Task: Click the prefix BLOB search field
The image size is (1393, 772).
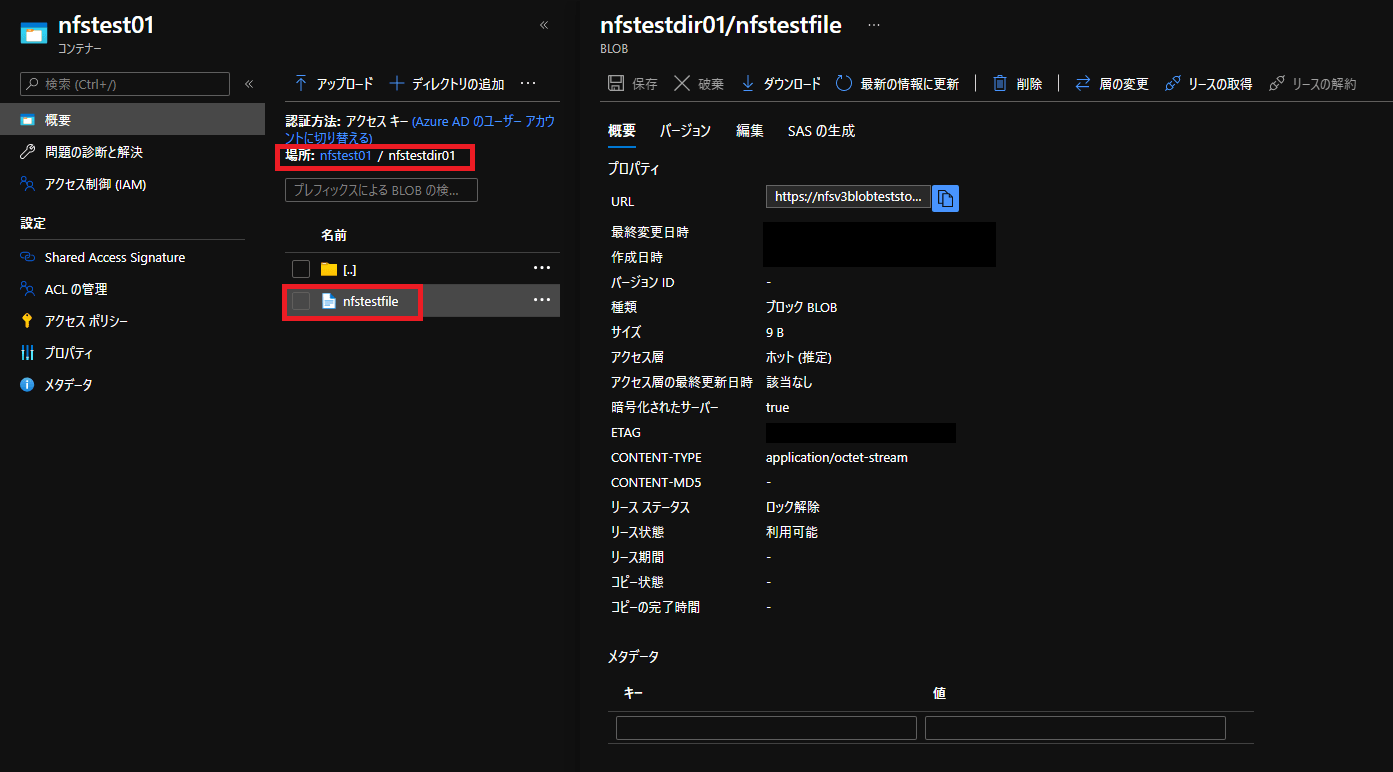Action: (x=381, y=190)
